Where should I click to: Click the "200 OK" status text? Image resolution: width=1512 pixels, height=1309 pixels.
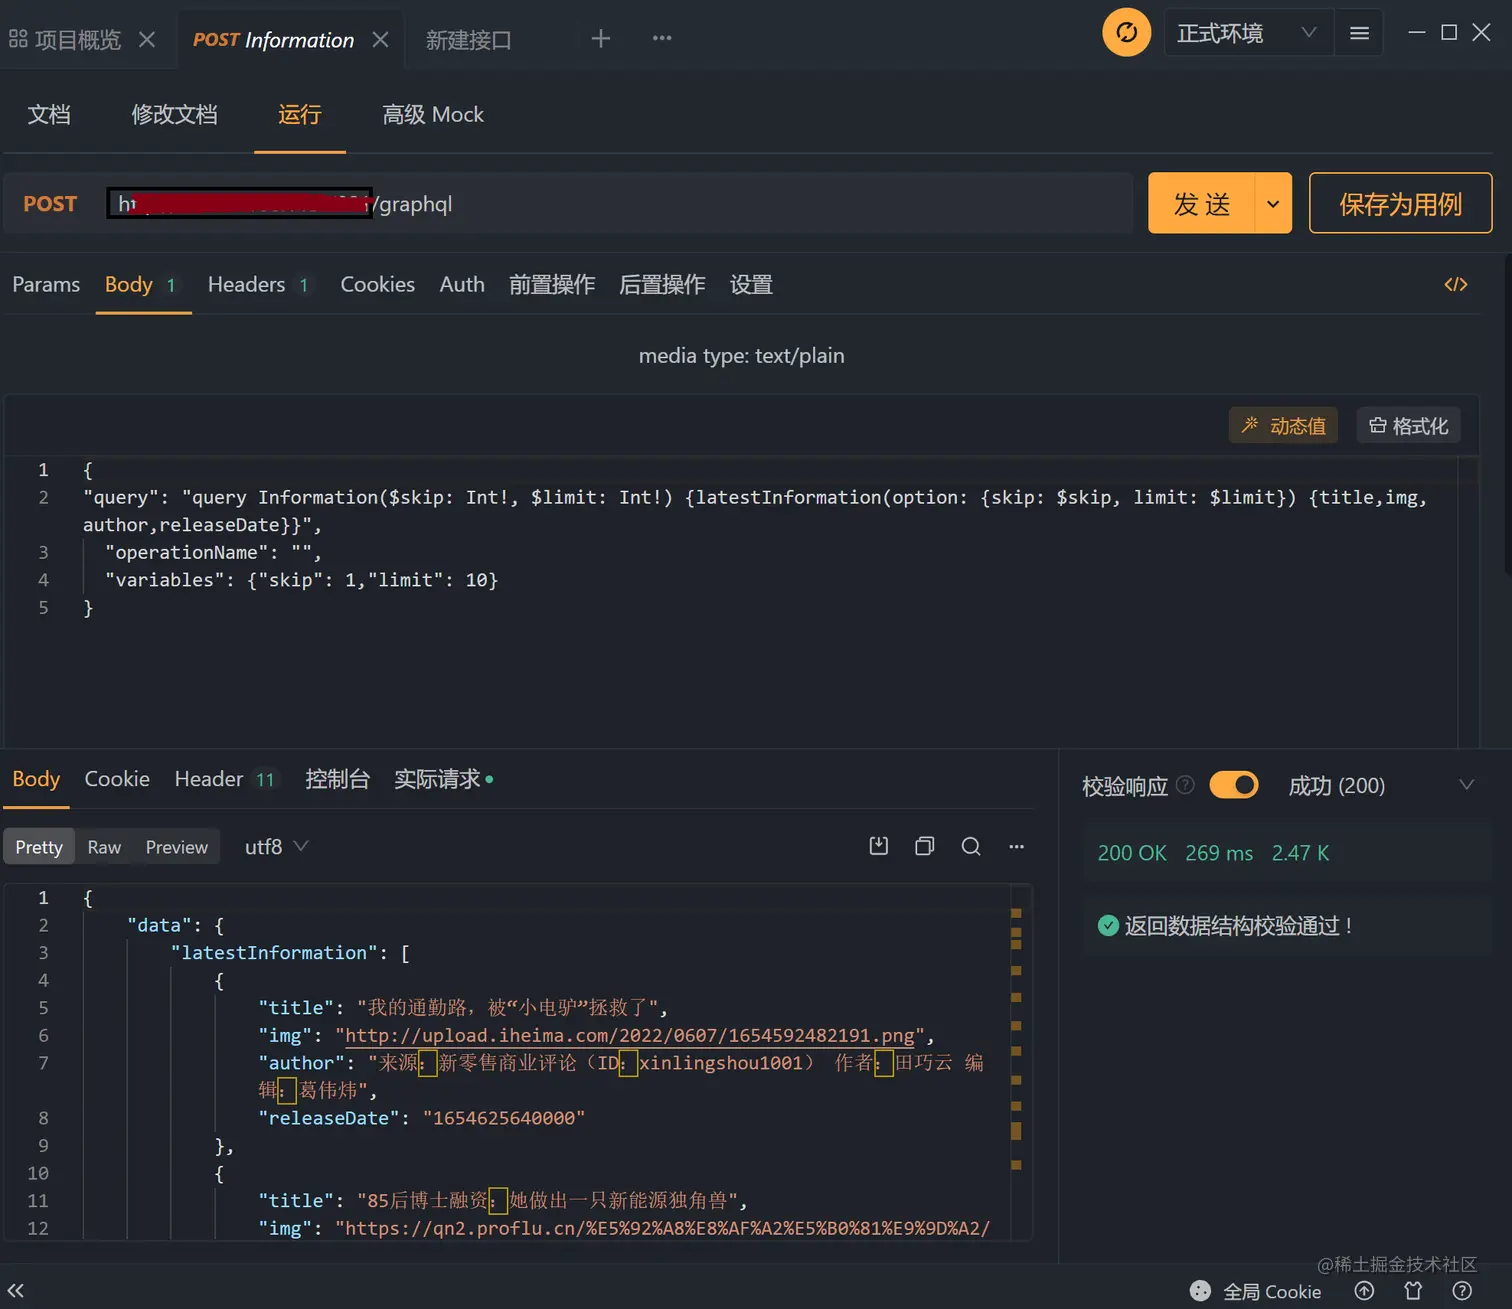coord(1132,853)
